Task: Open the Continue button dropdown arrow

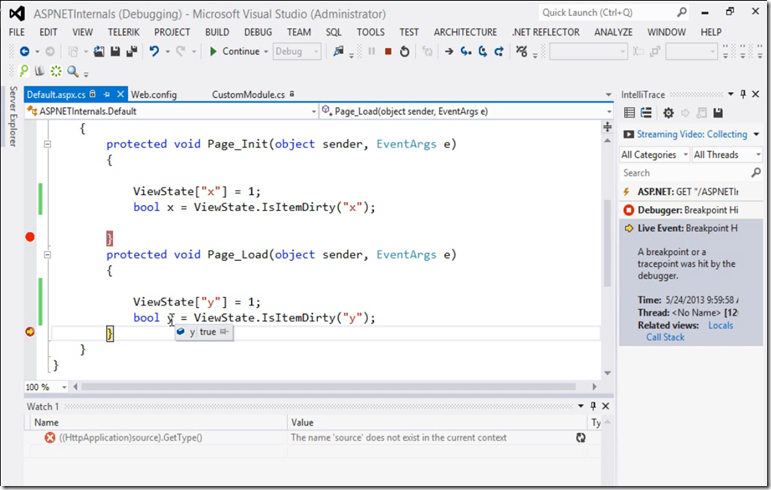Action: pos(266,51)
